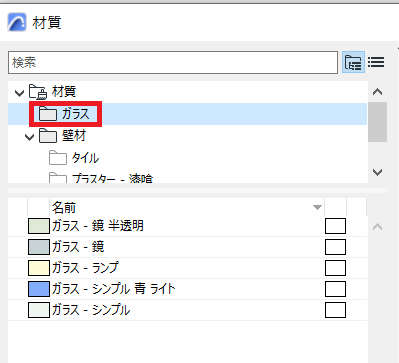Viewport: 399px width, 363px height.
Task: Select material ガラス - ランプ
Action: click(187, 268)
